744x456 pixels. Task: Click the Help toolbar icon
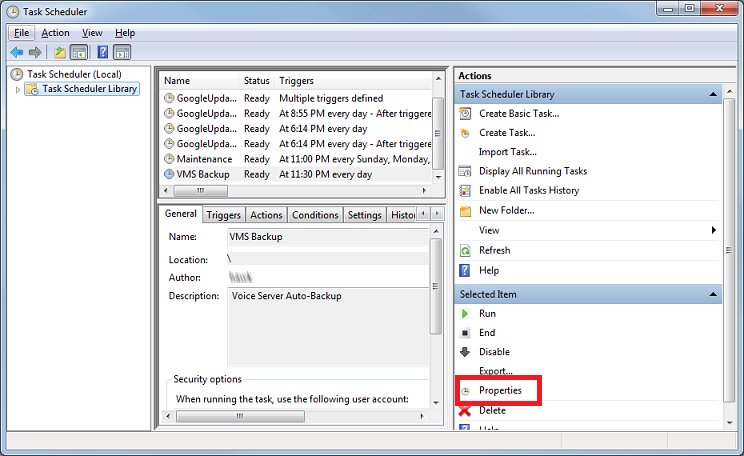point(102,52)
